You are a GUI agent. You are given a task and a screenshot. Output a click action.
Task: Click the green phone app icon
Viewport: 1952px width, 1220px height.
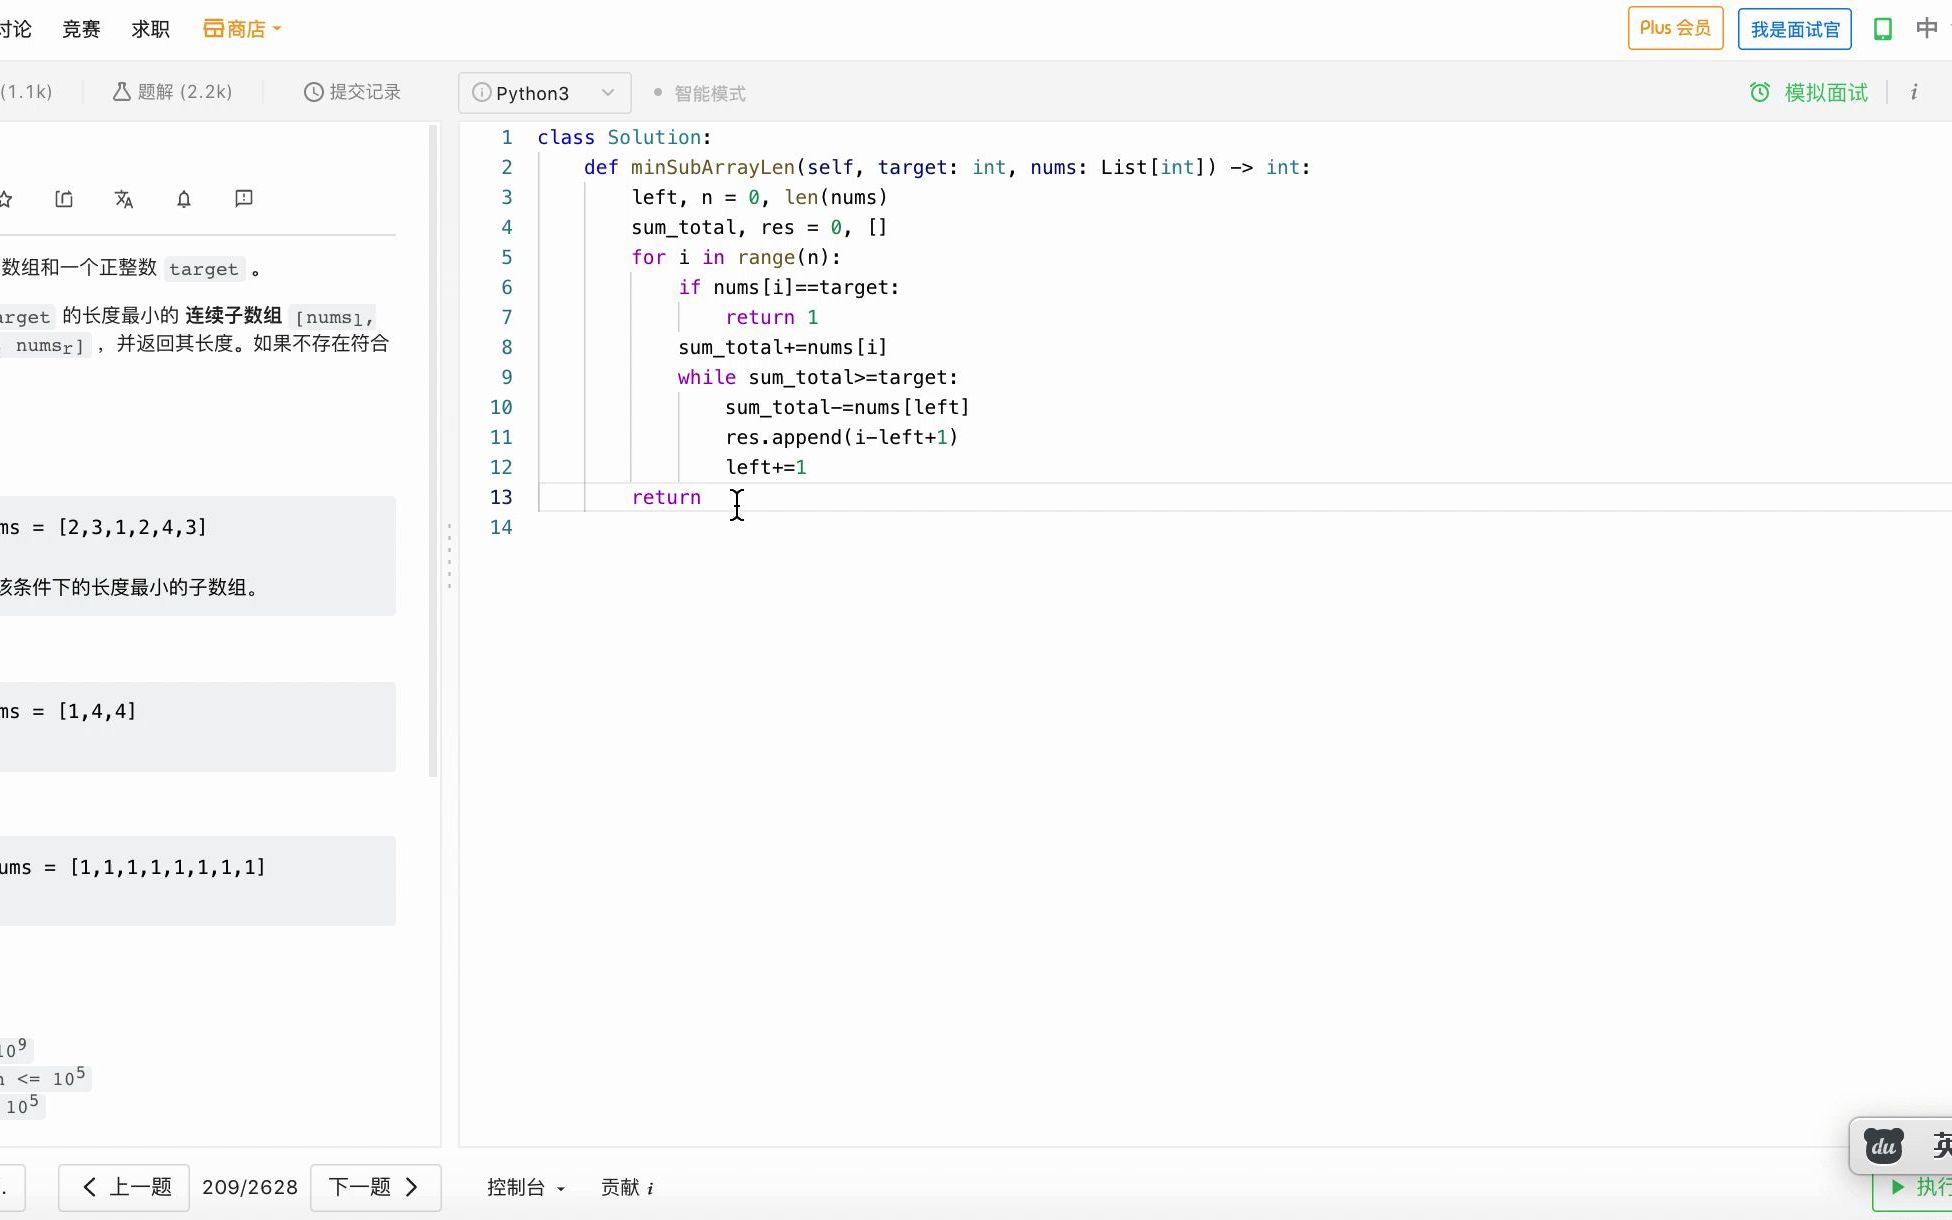(x=1883, y=29)
